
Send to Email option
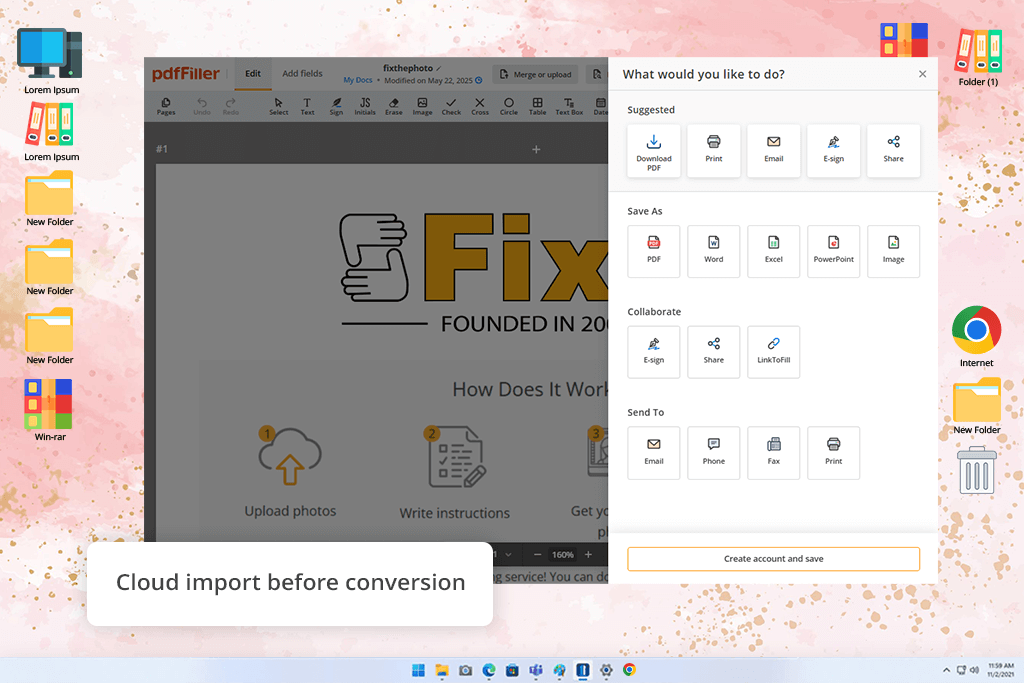tap(654, 453)
